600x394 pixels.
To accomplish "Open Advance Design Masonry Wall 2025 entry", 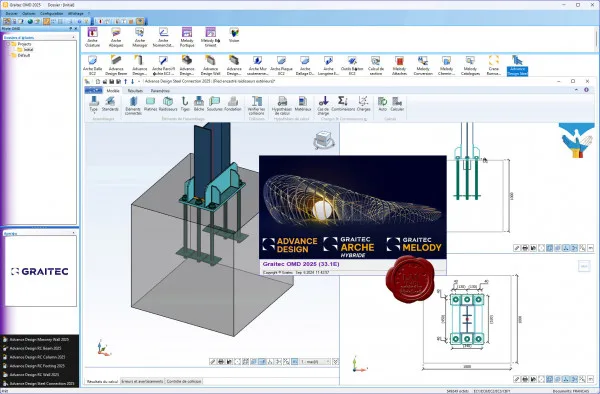I will click(x=36, y=339).
